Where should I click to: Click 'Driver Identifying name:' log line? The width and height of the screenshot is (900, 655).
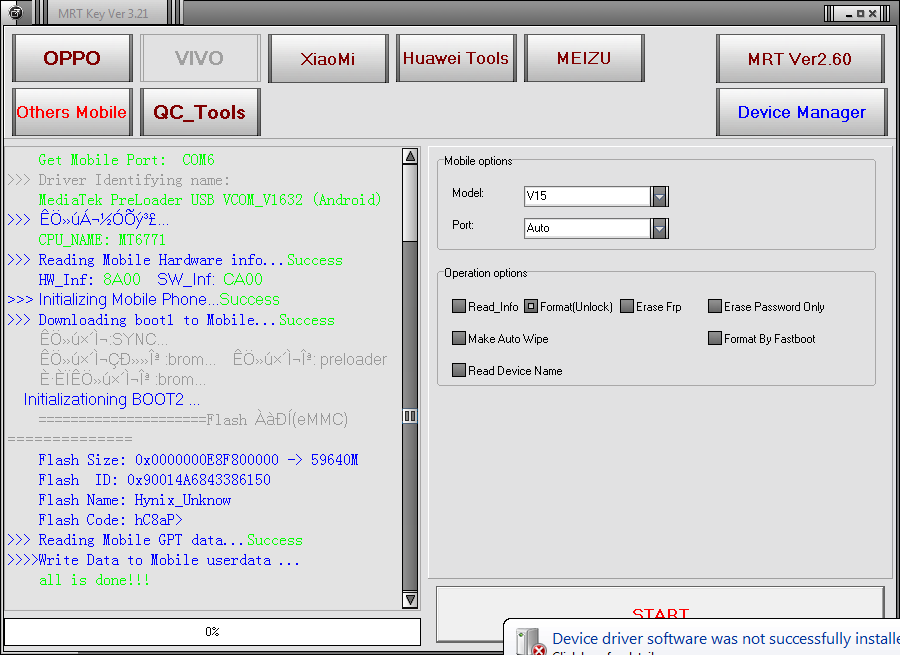[119, 180]
